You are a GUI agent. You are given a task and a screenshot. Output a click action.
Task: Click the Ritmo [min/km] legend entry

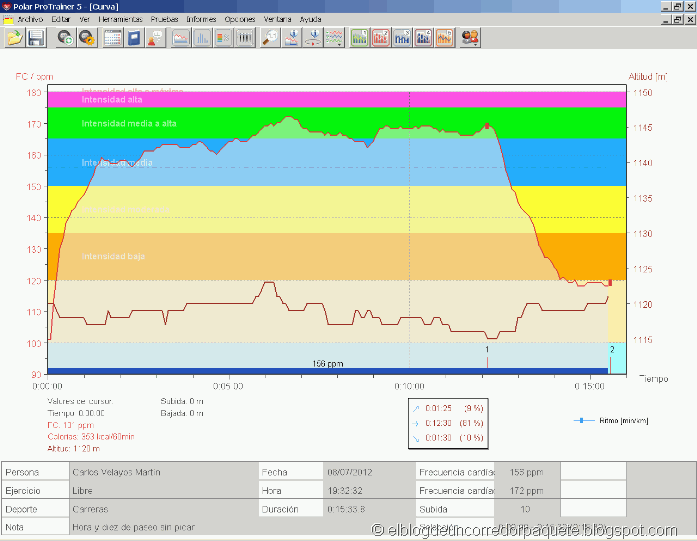click(611, 421)
